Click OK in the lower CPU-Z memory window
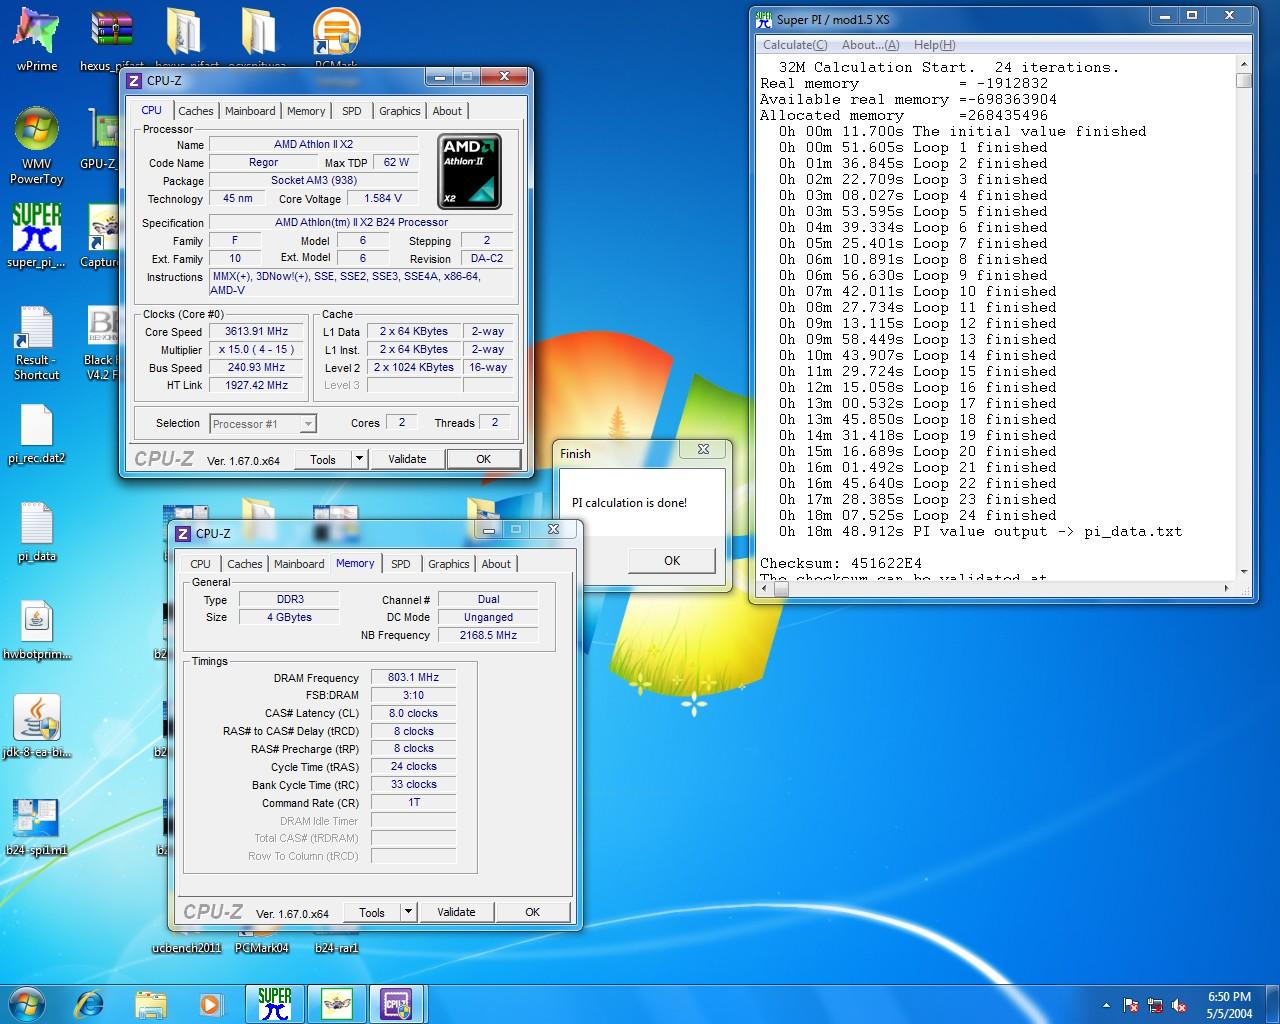The height and width of the screenshot is (1024, 1280). coord(532,912)
